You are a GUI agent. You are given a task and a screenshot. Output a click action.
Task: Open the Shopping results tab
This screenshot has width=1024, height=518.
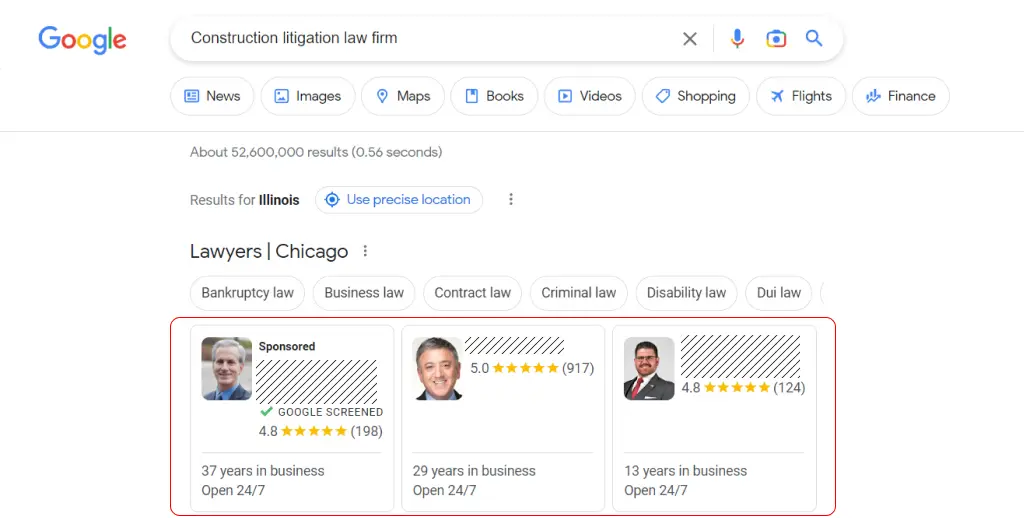[696, 96]
